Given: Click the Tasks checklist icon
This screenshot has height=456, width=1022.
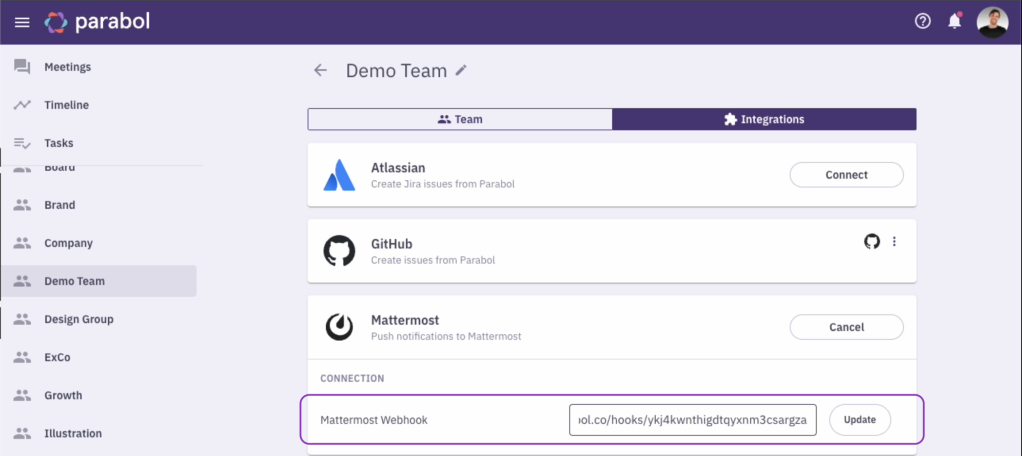Looking at the screenshot, I should click(22, 143).
